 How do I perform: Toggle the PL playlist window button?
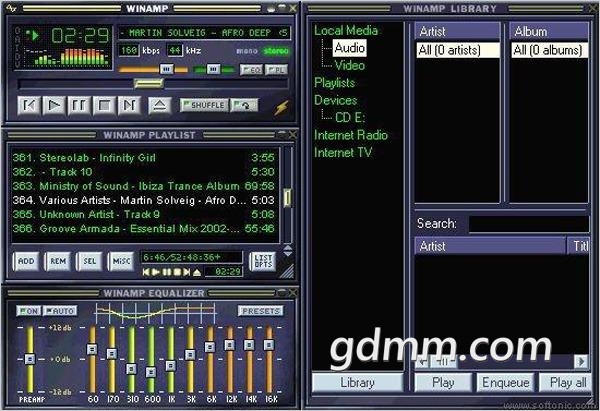tap(276, 70)
